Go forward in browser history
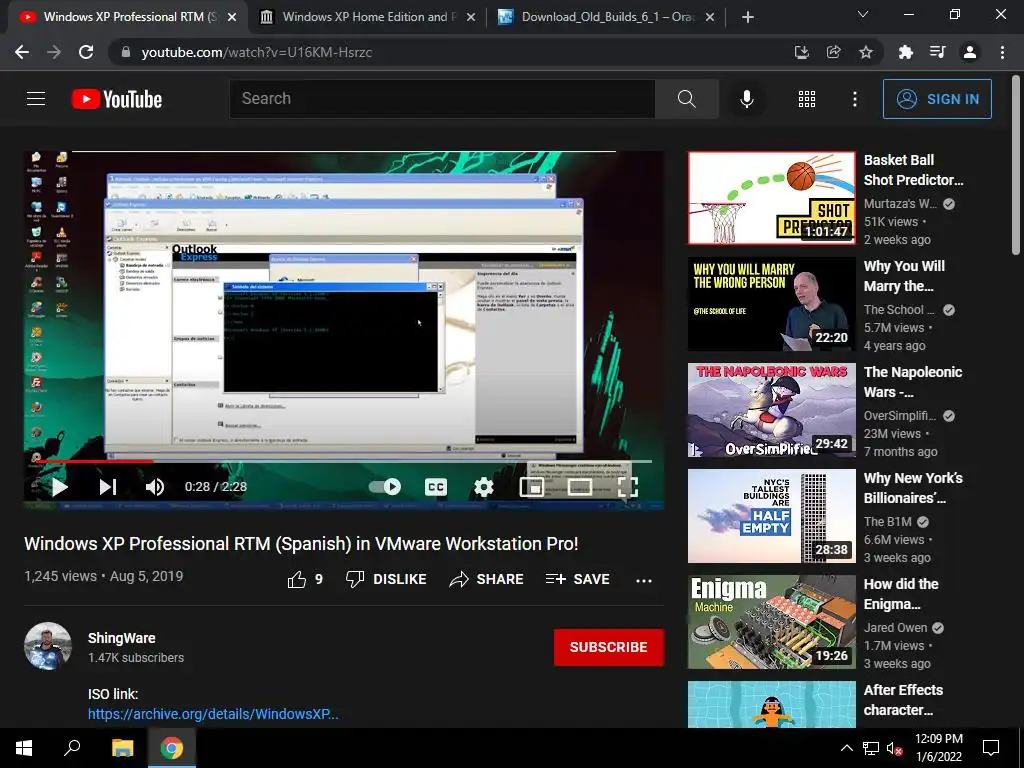The width and height of the screenshot is (1024, 768). (54, 52)
